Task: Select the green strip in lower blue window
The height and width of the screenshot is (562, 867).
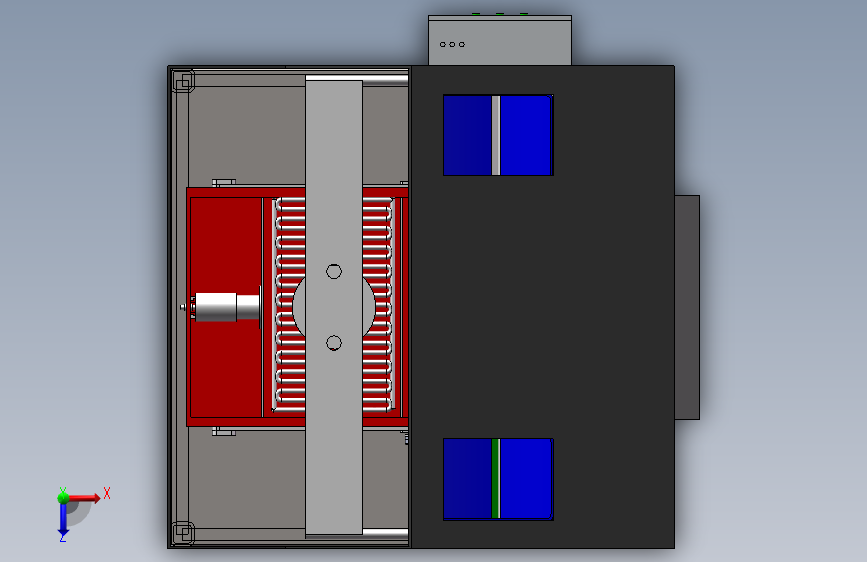Action: [x=495, y=479]
